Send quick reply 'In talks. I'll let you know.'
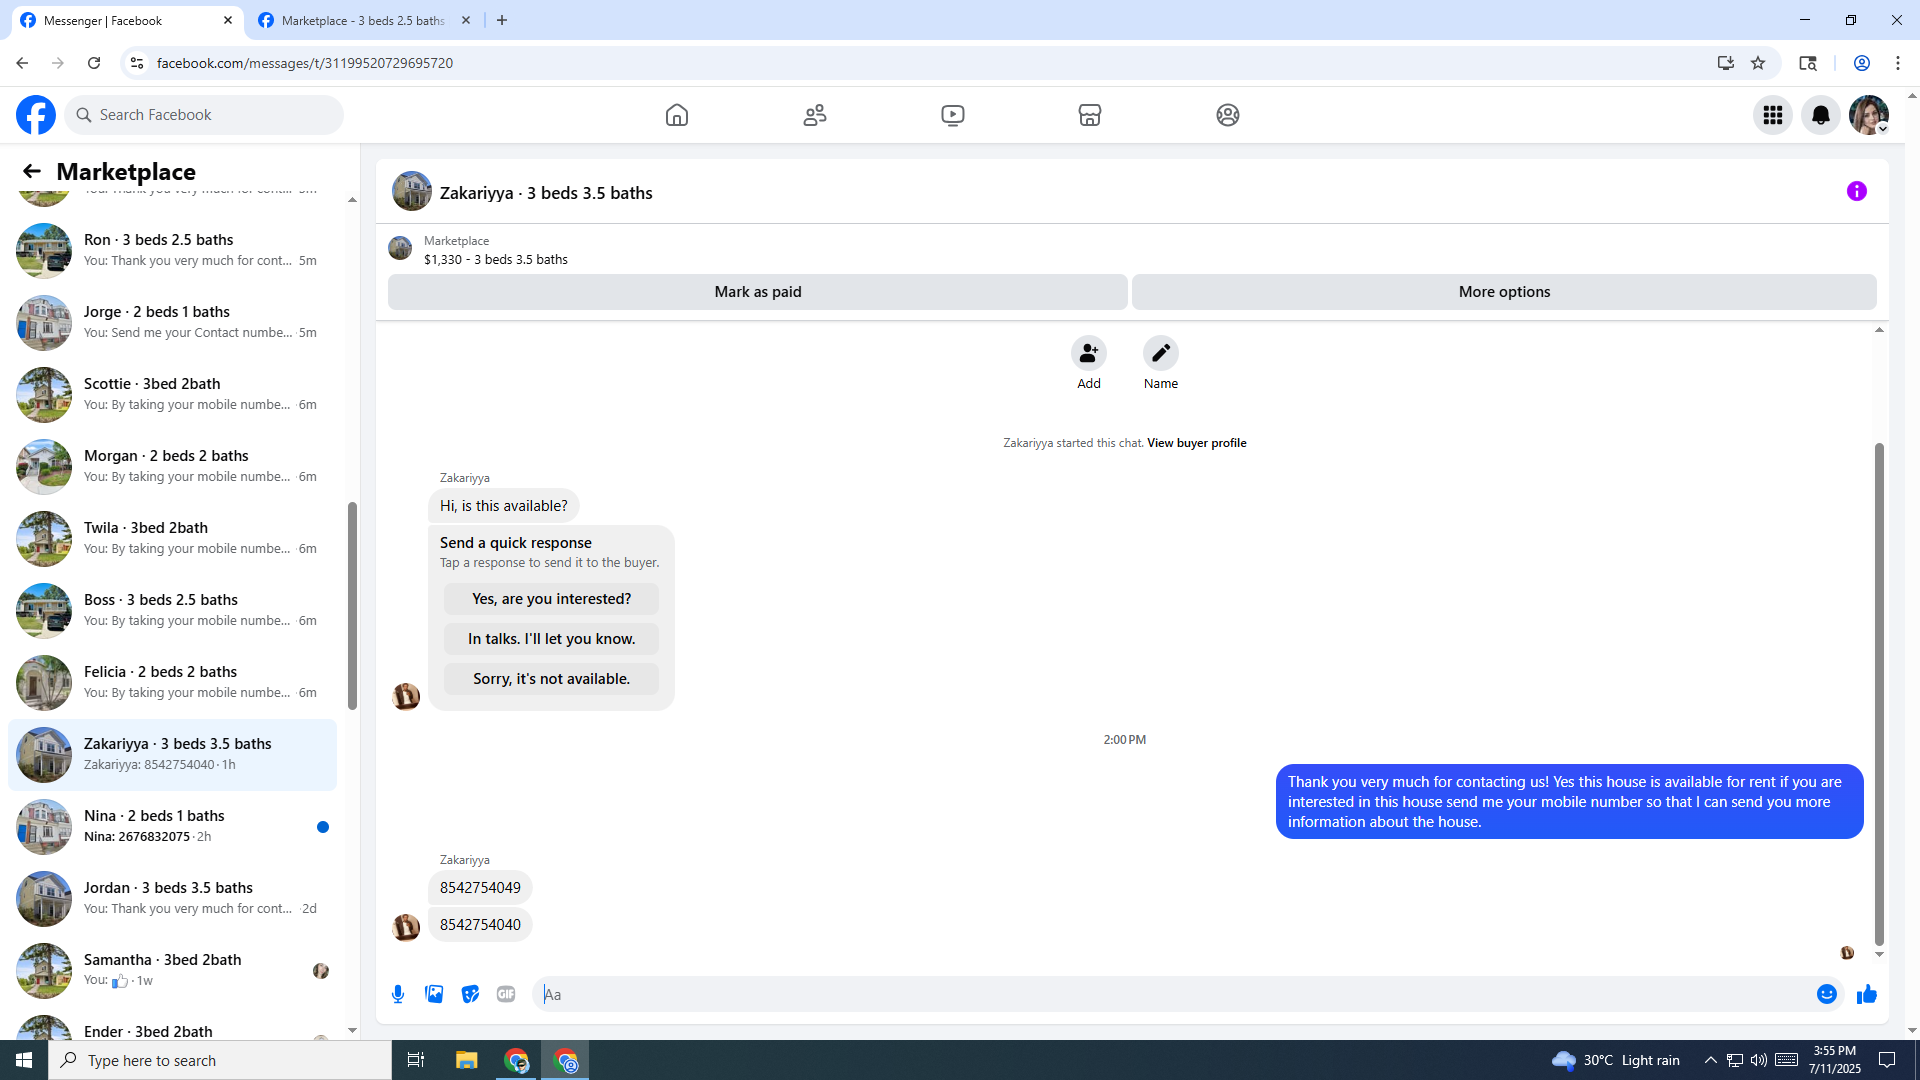 click(x=552, y=639)
